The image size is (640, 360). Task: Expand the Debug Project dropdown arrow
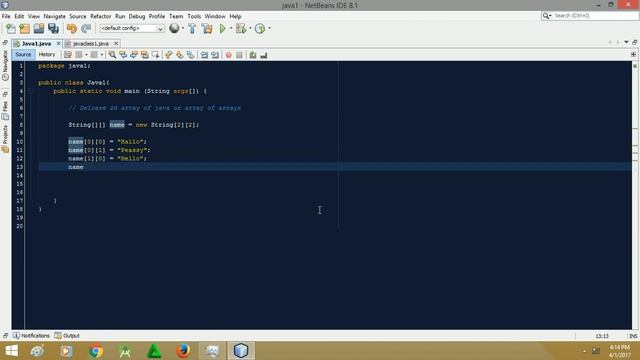click(250, 28)
